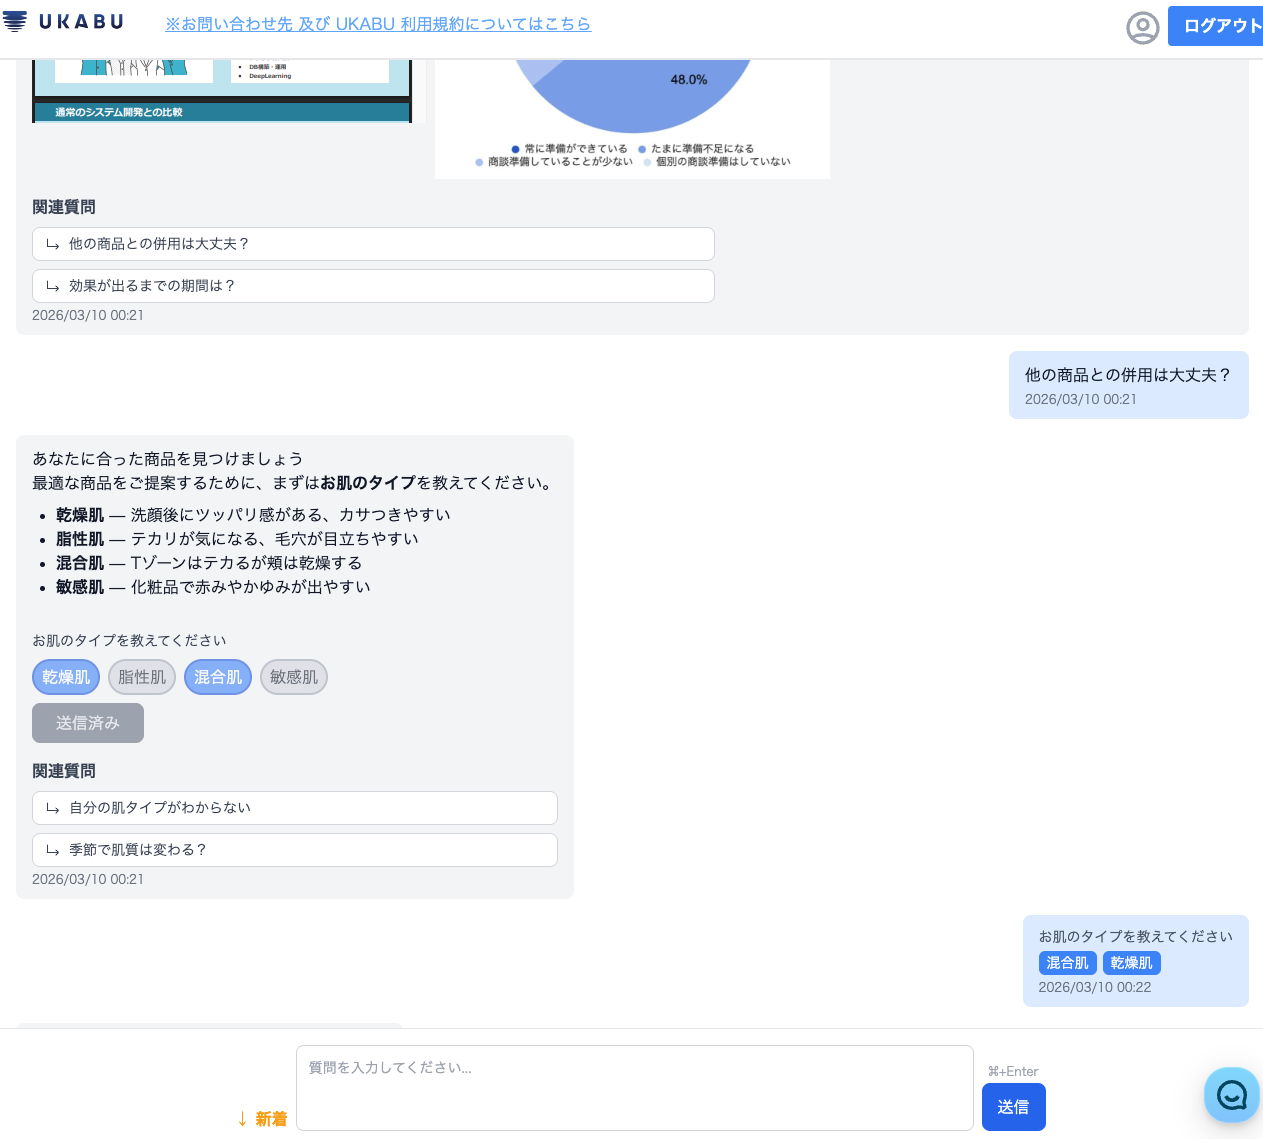Click the UKABU logo icon
The height and width of the screenshot is (1139, 1263).
click(14, 21)
